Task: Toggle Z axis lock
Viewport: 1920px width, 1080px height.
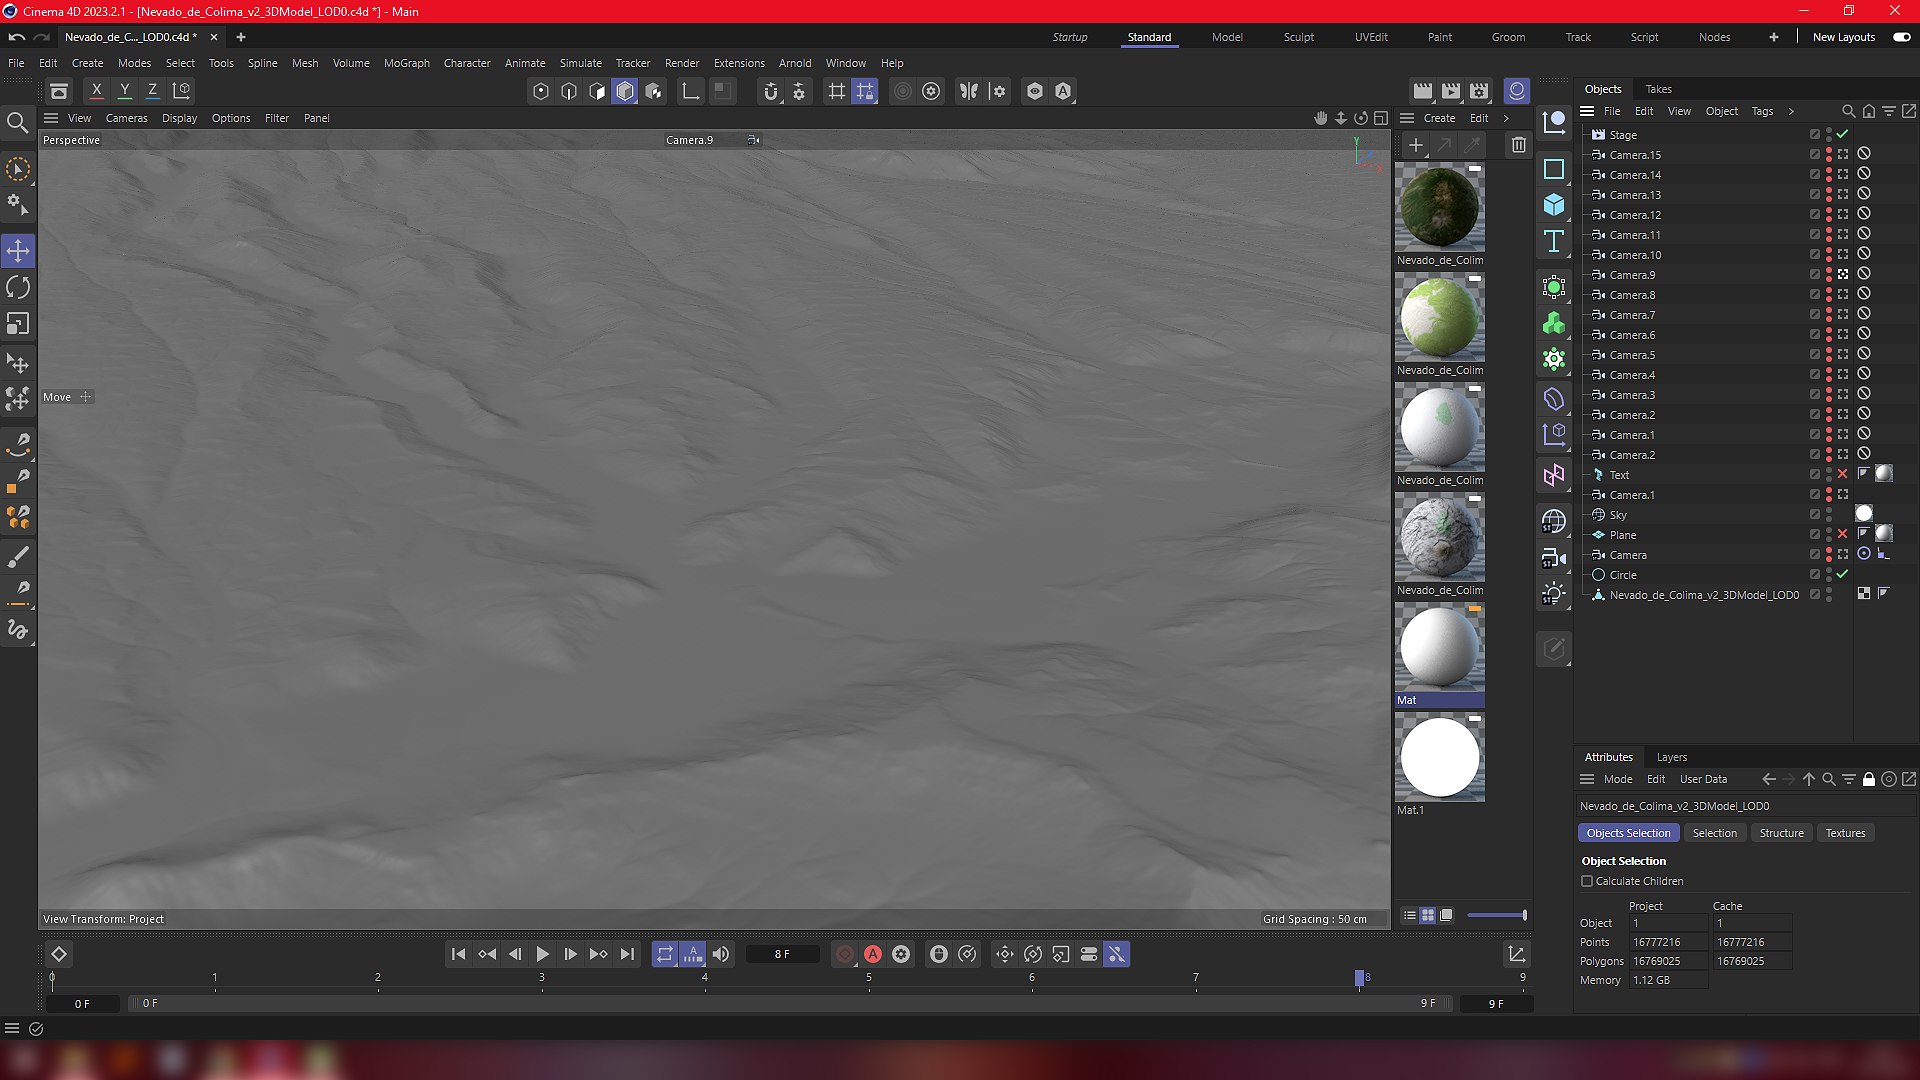Action: (x=152, y=91)
